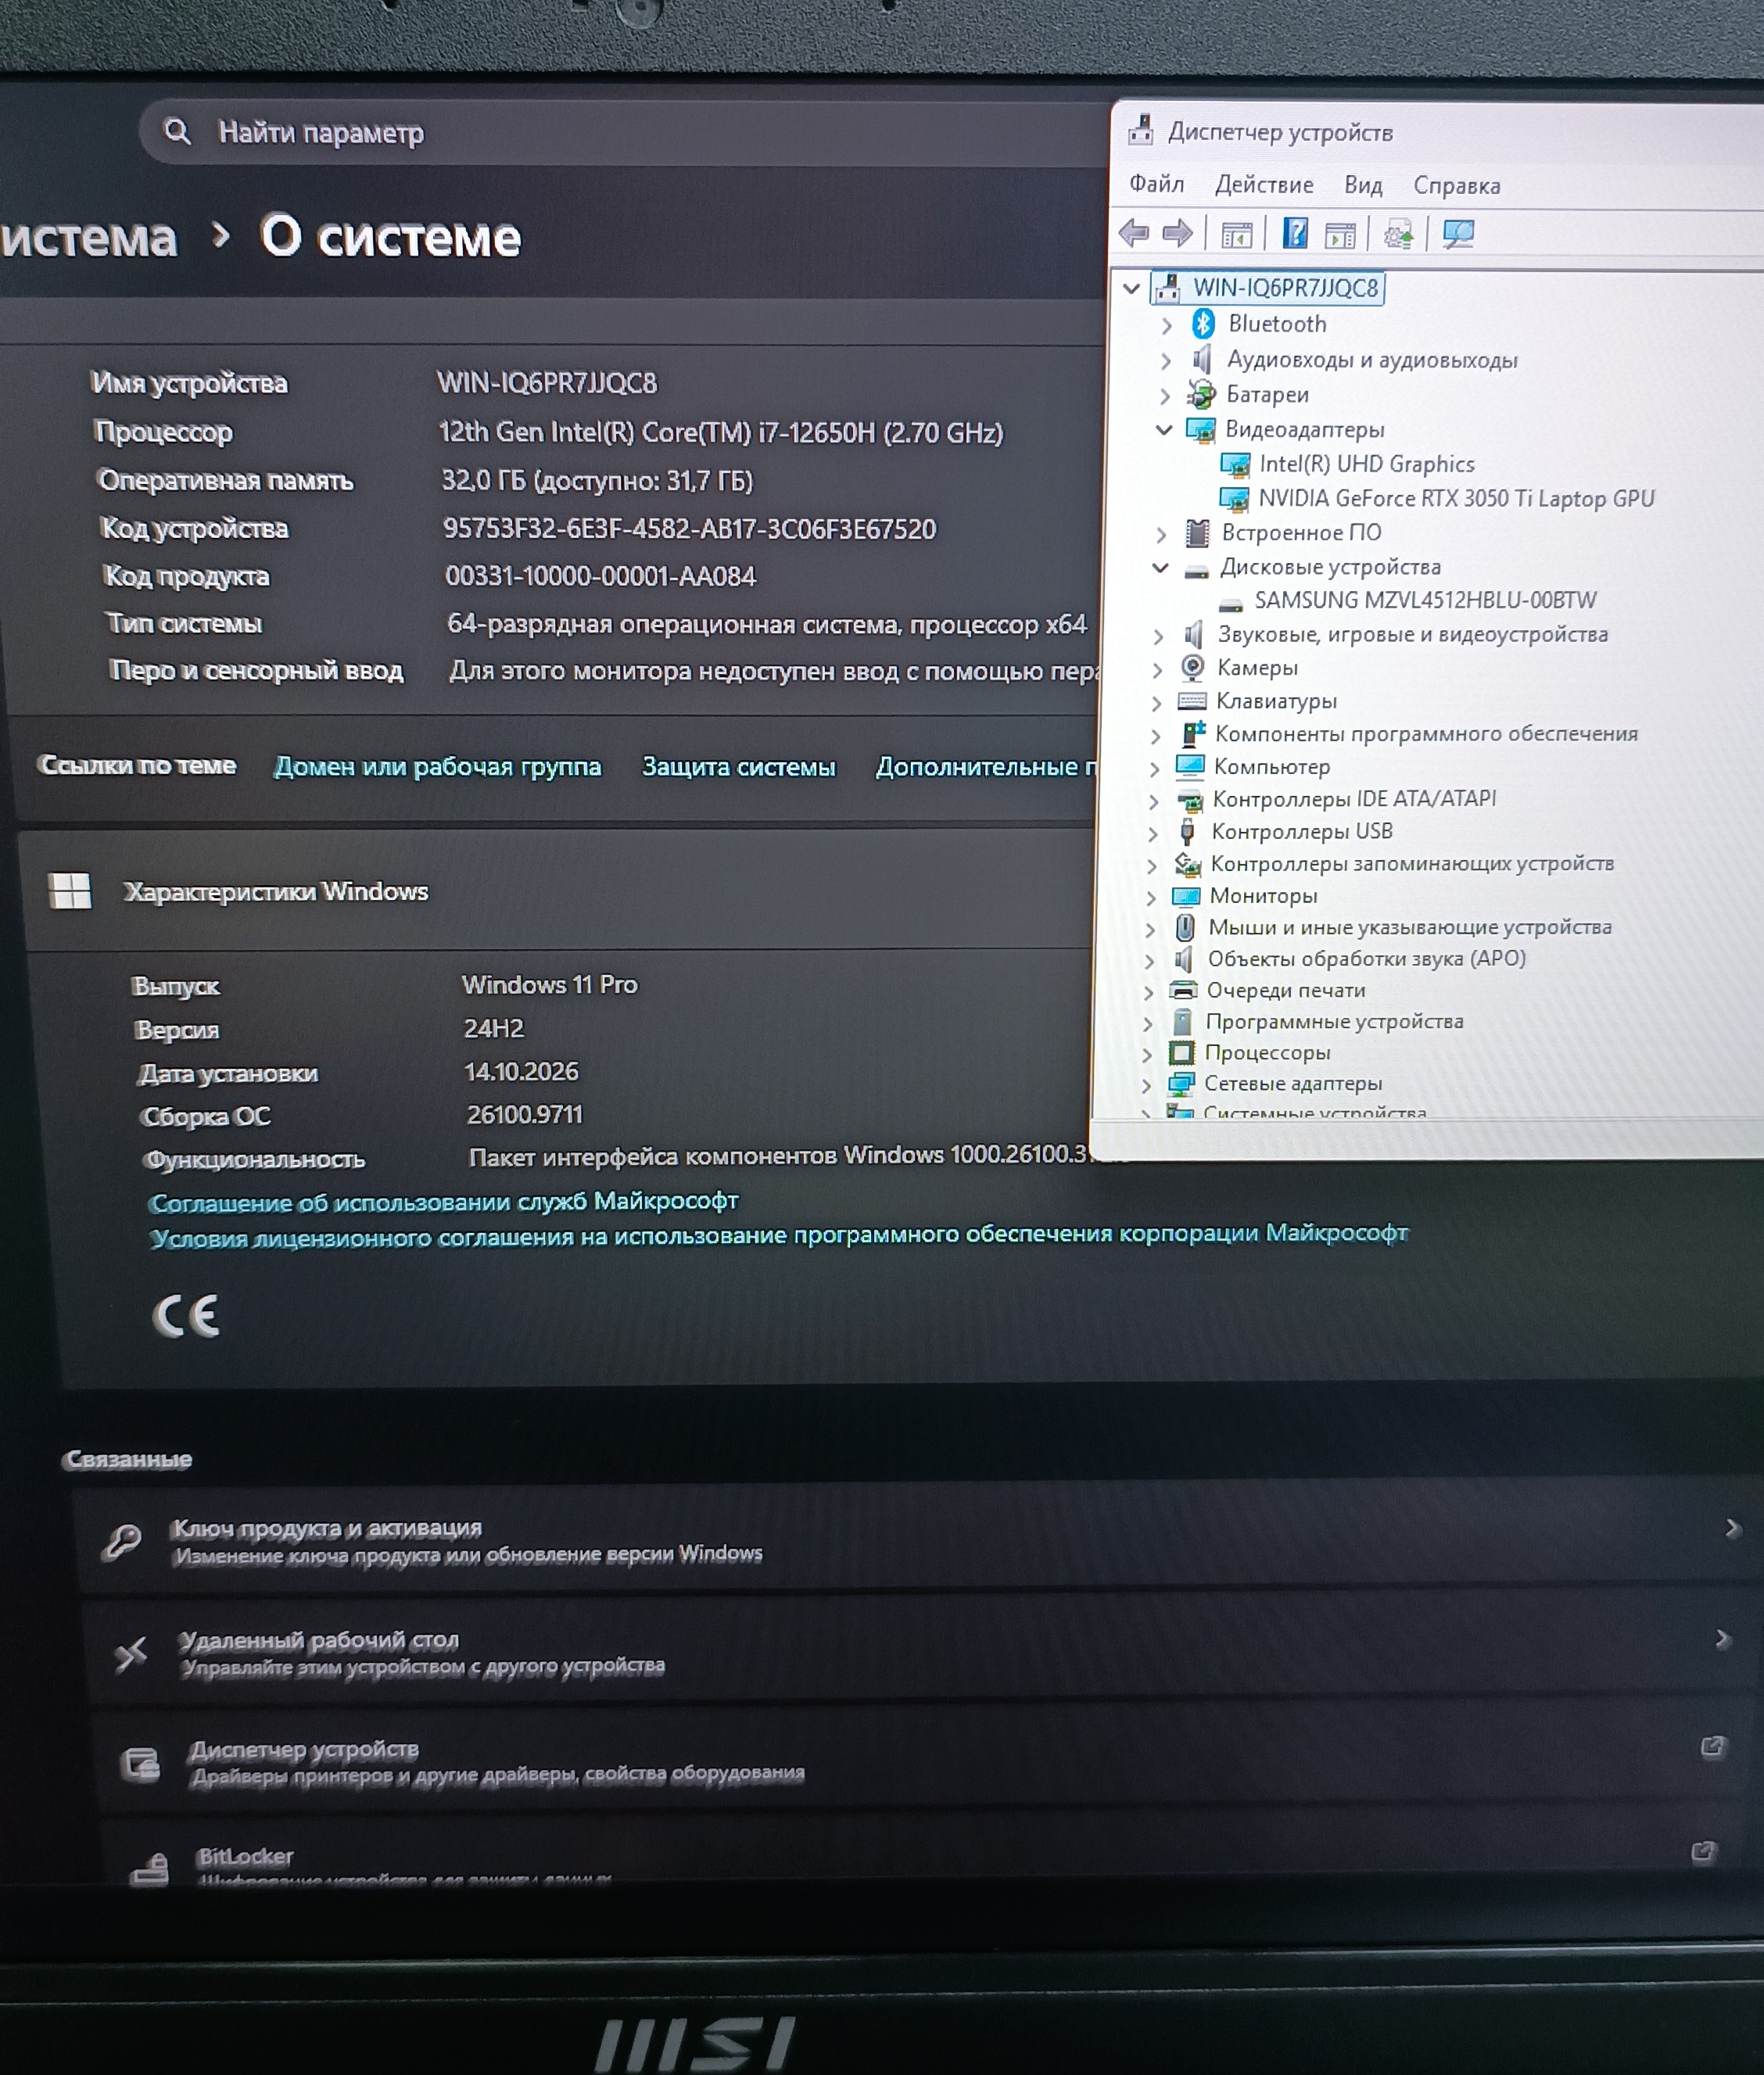
Task: Collapse the Дисковые устройства node
Action: pos(1160,568)
